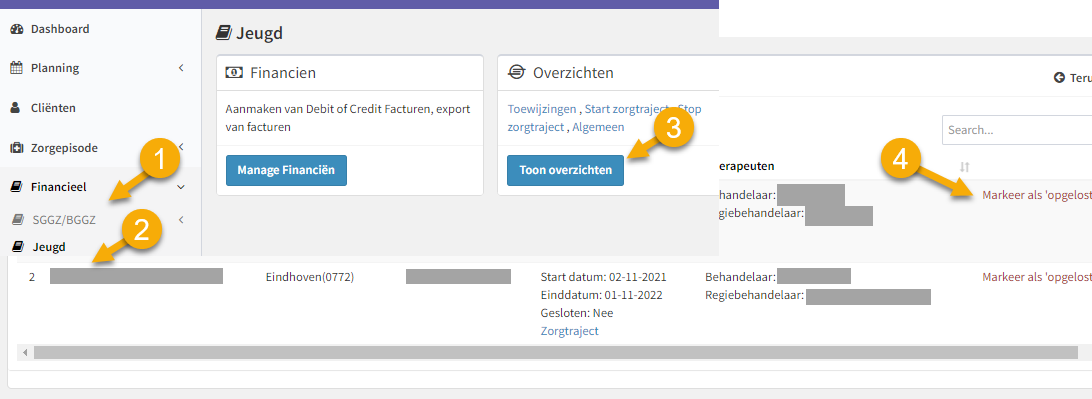Mark the first row as 'opgelost'

click(x=1036, y=195)
